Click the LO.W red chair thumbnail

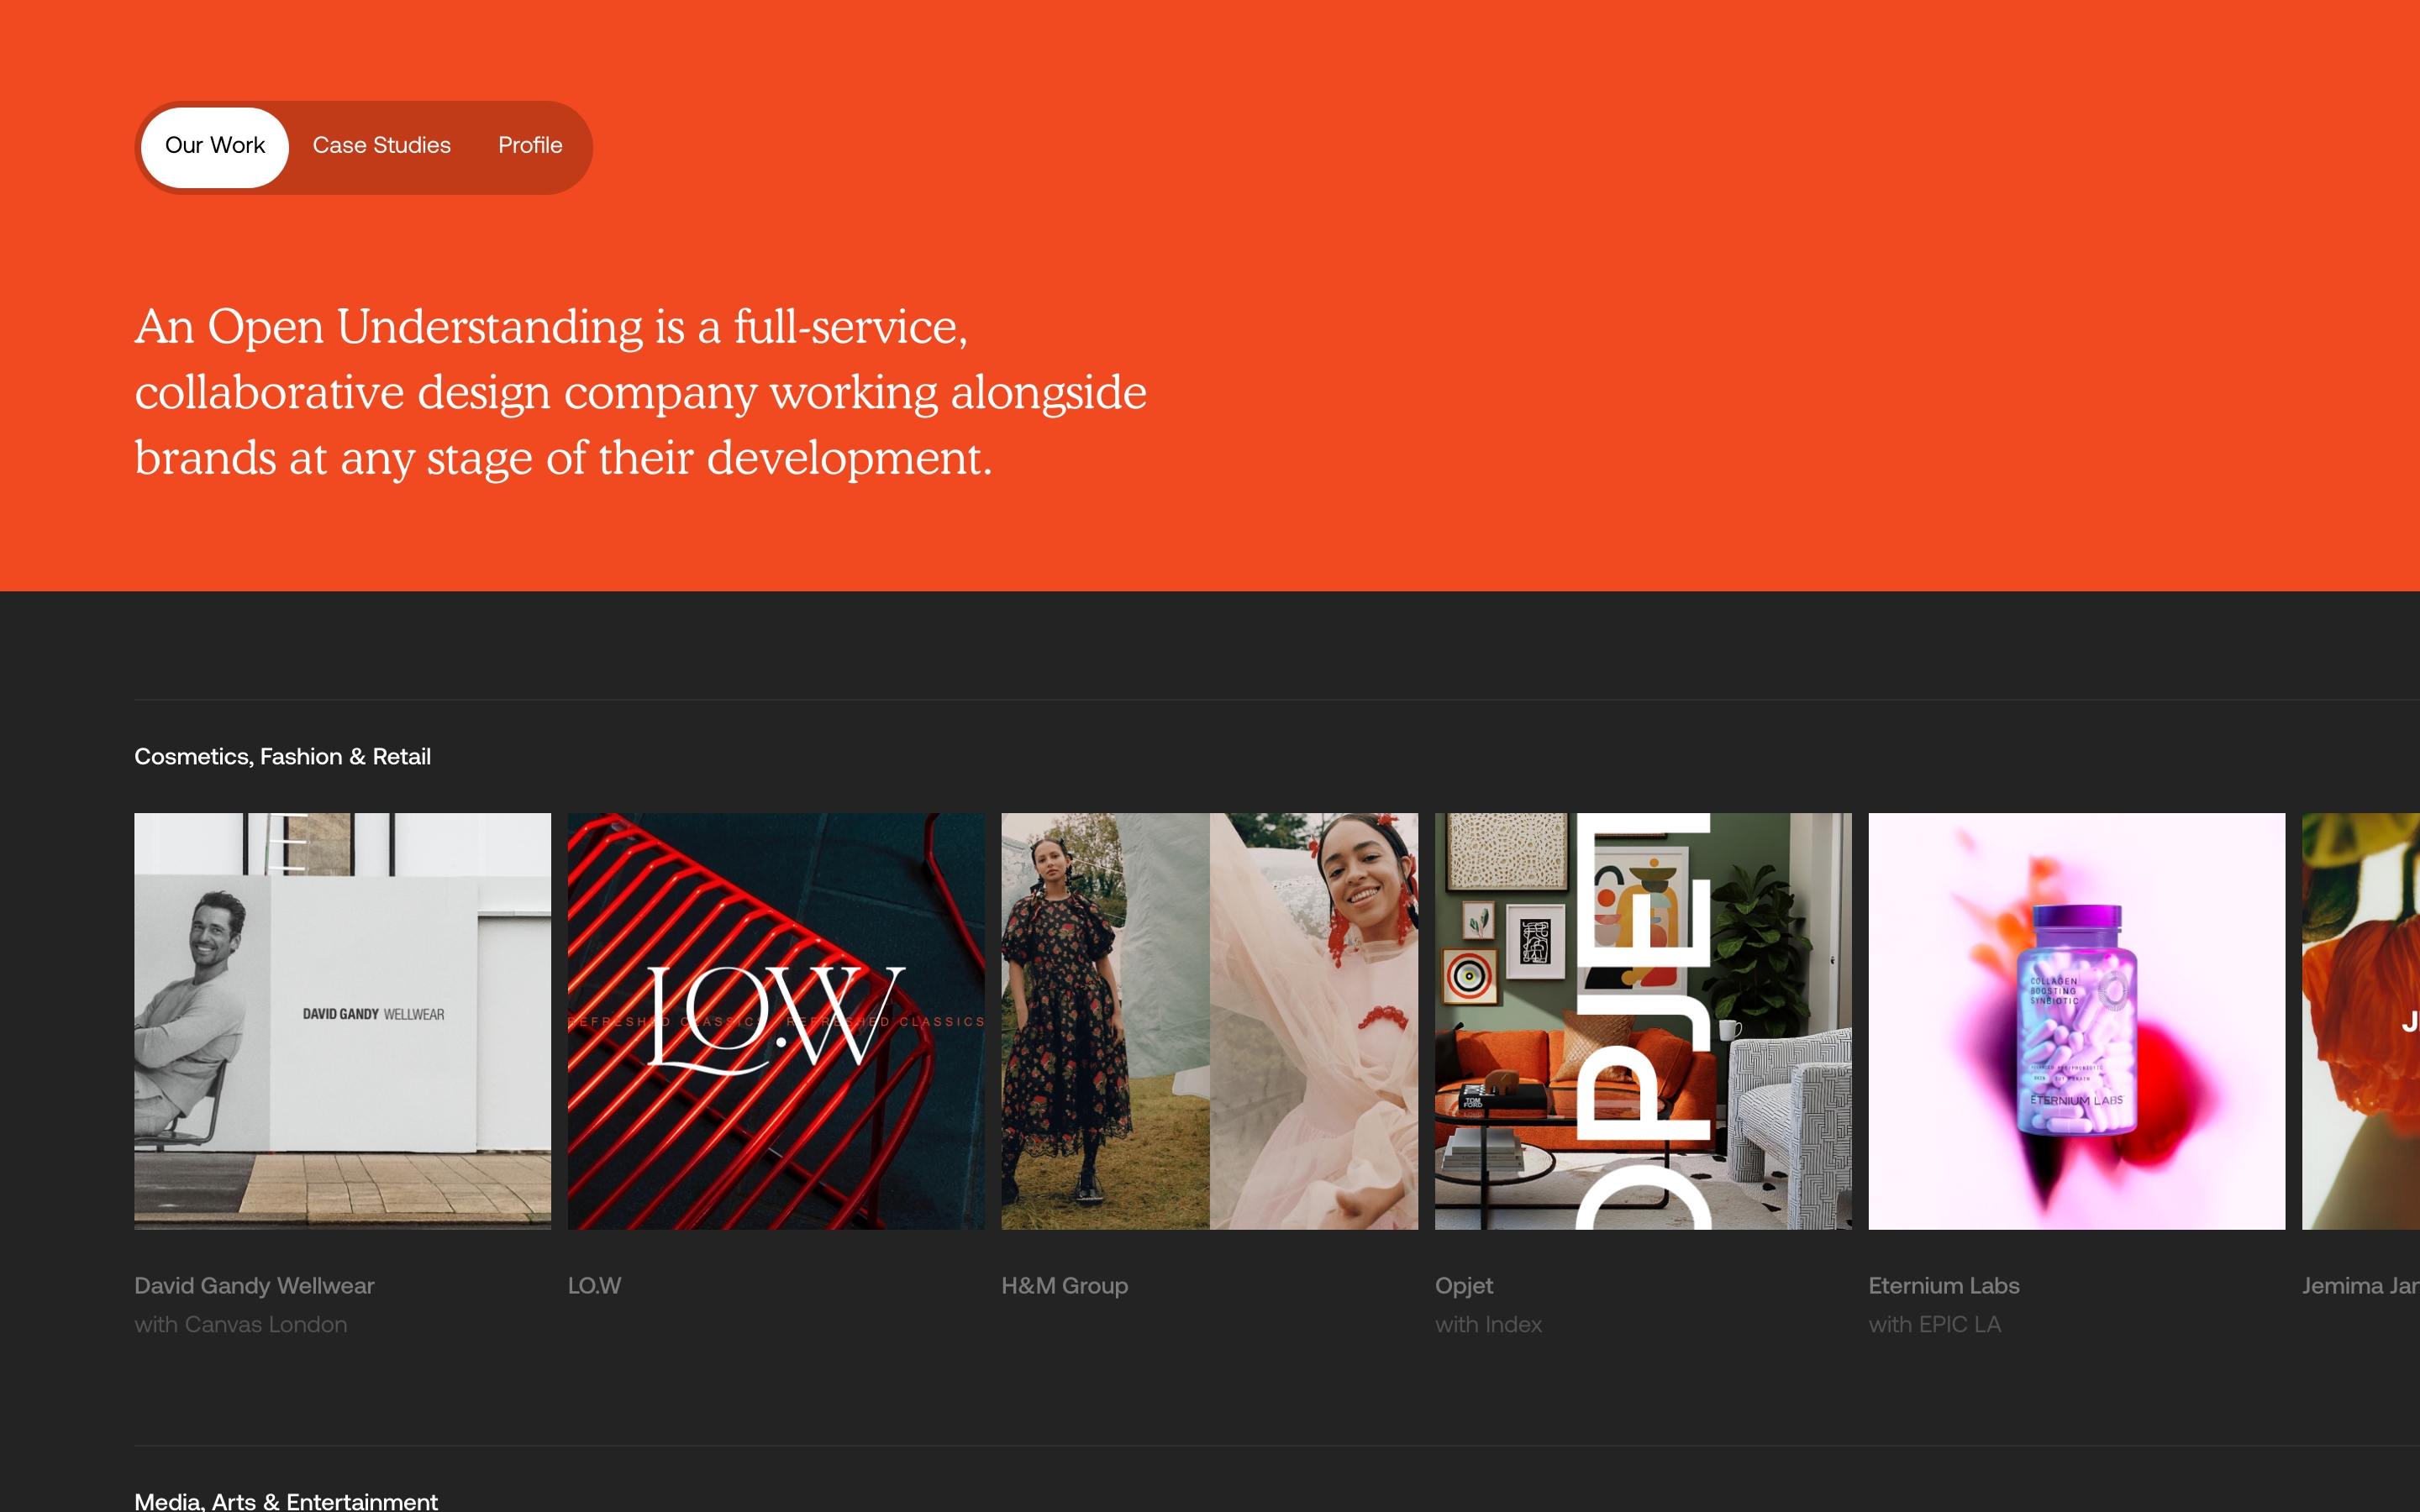coord(775,1020)
